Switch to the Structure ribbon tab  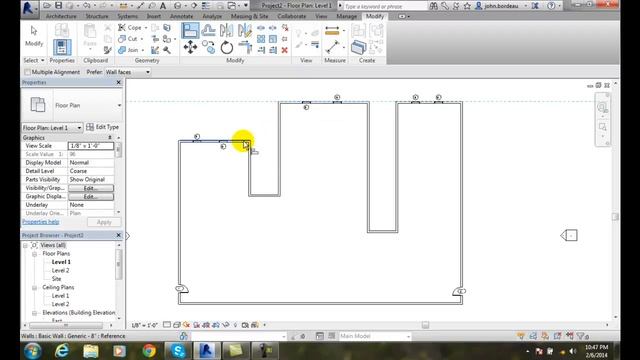97,16
